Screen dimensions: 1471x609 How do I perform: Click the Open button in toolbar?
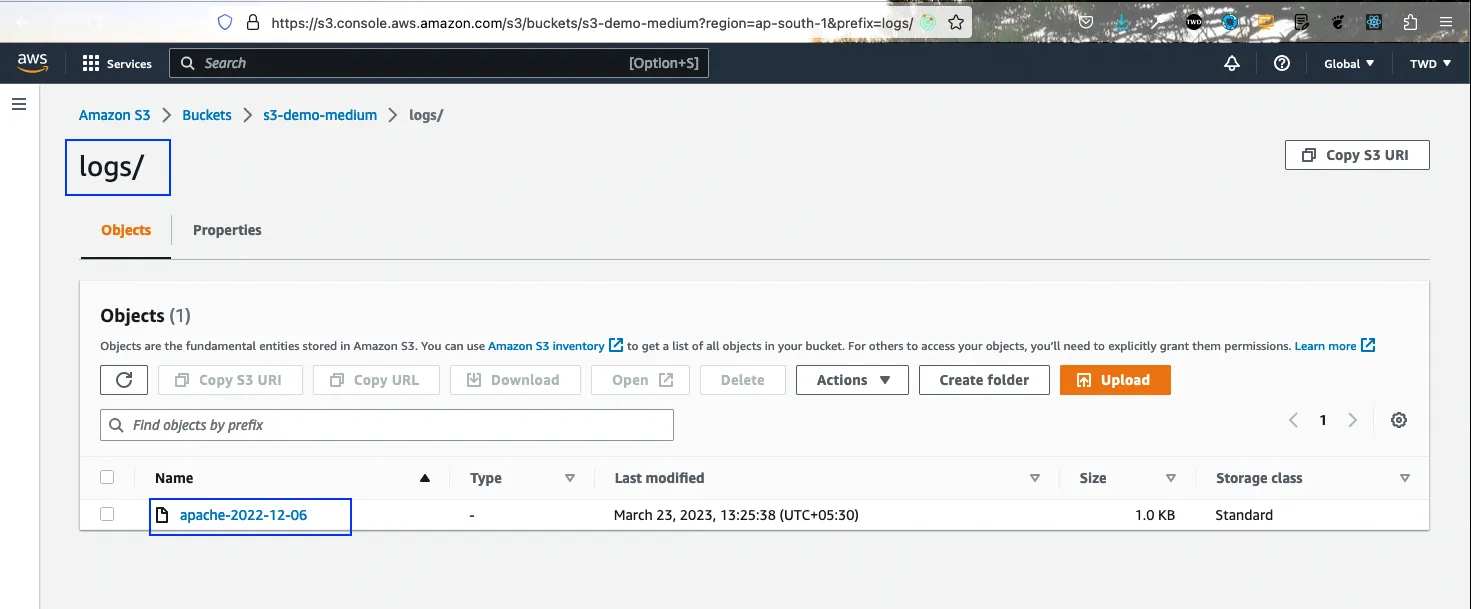tap(639, 380)
